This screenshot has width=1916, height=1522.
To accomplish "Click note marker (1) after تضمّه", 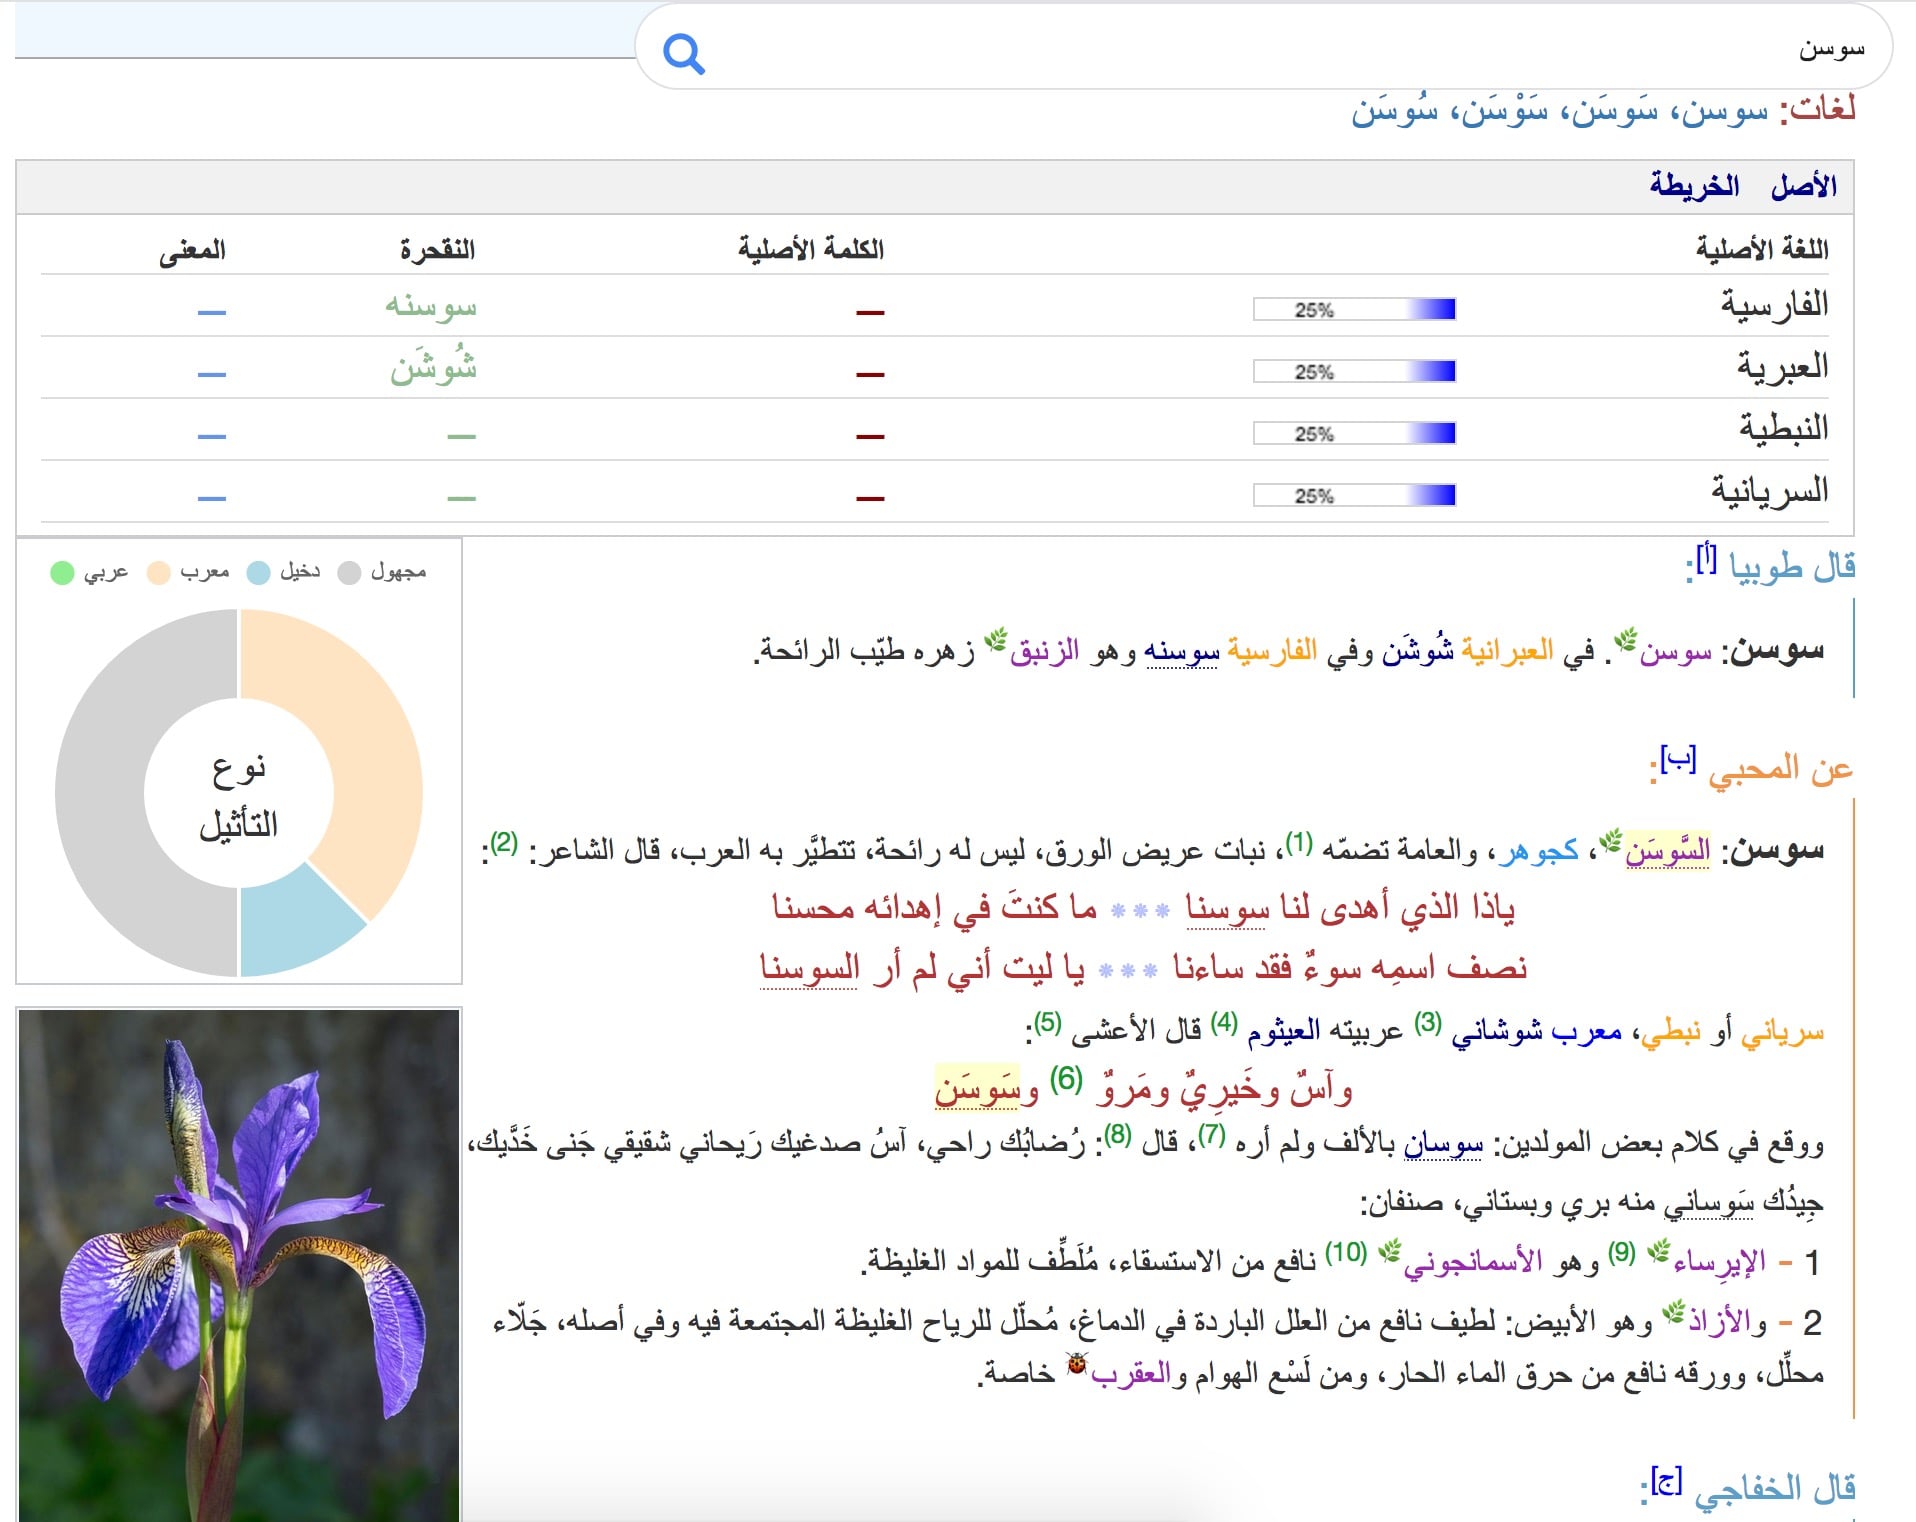I will (1299, 842).
